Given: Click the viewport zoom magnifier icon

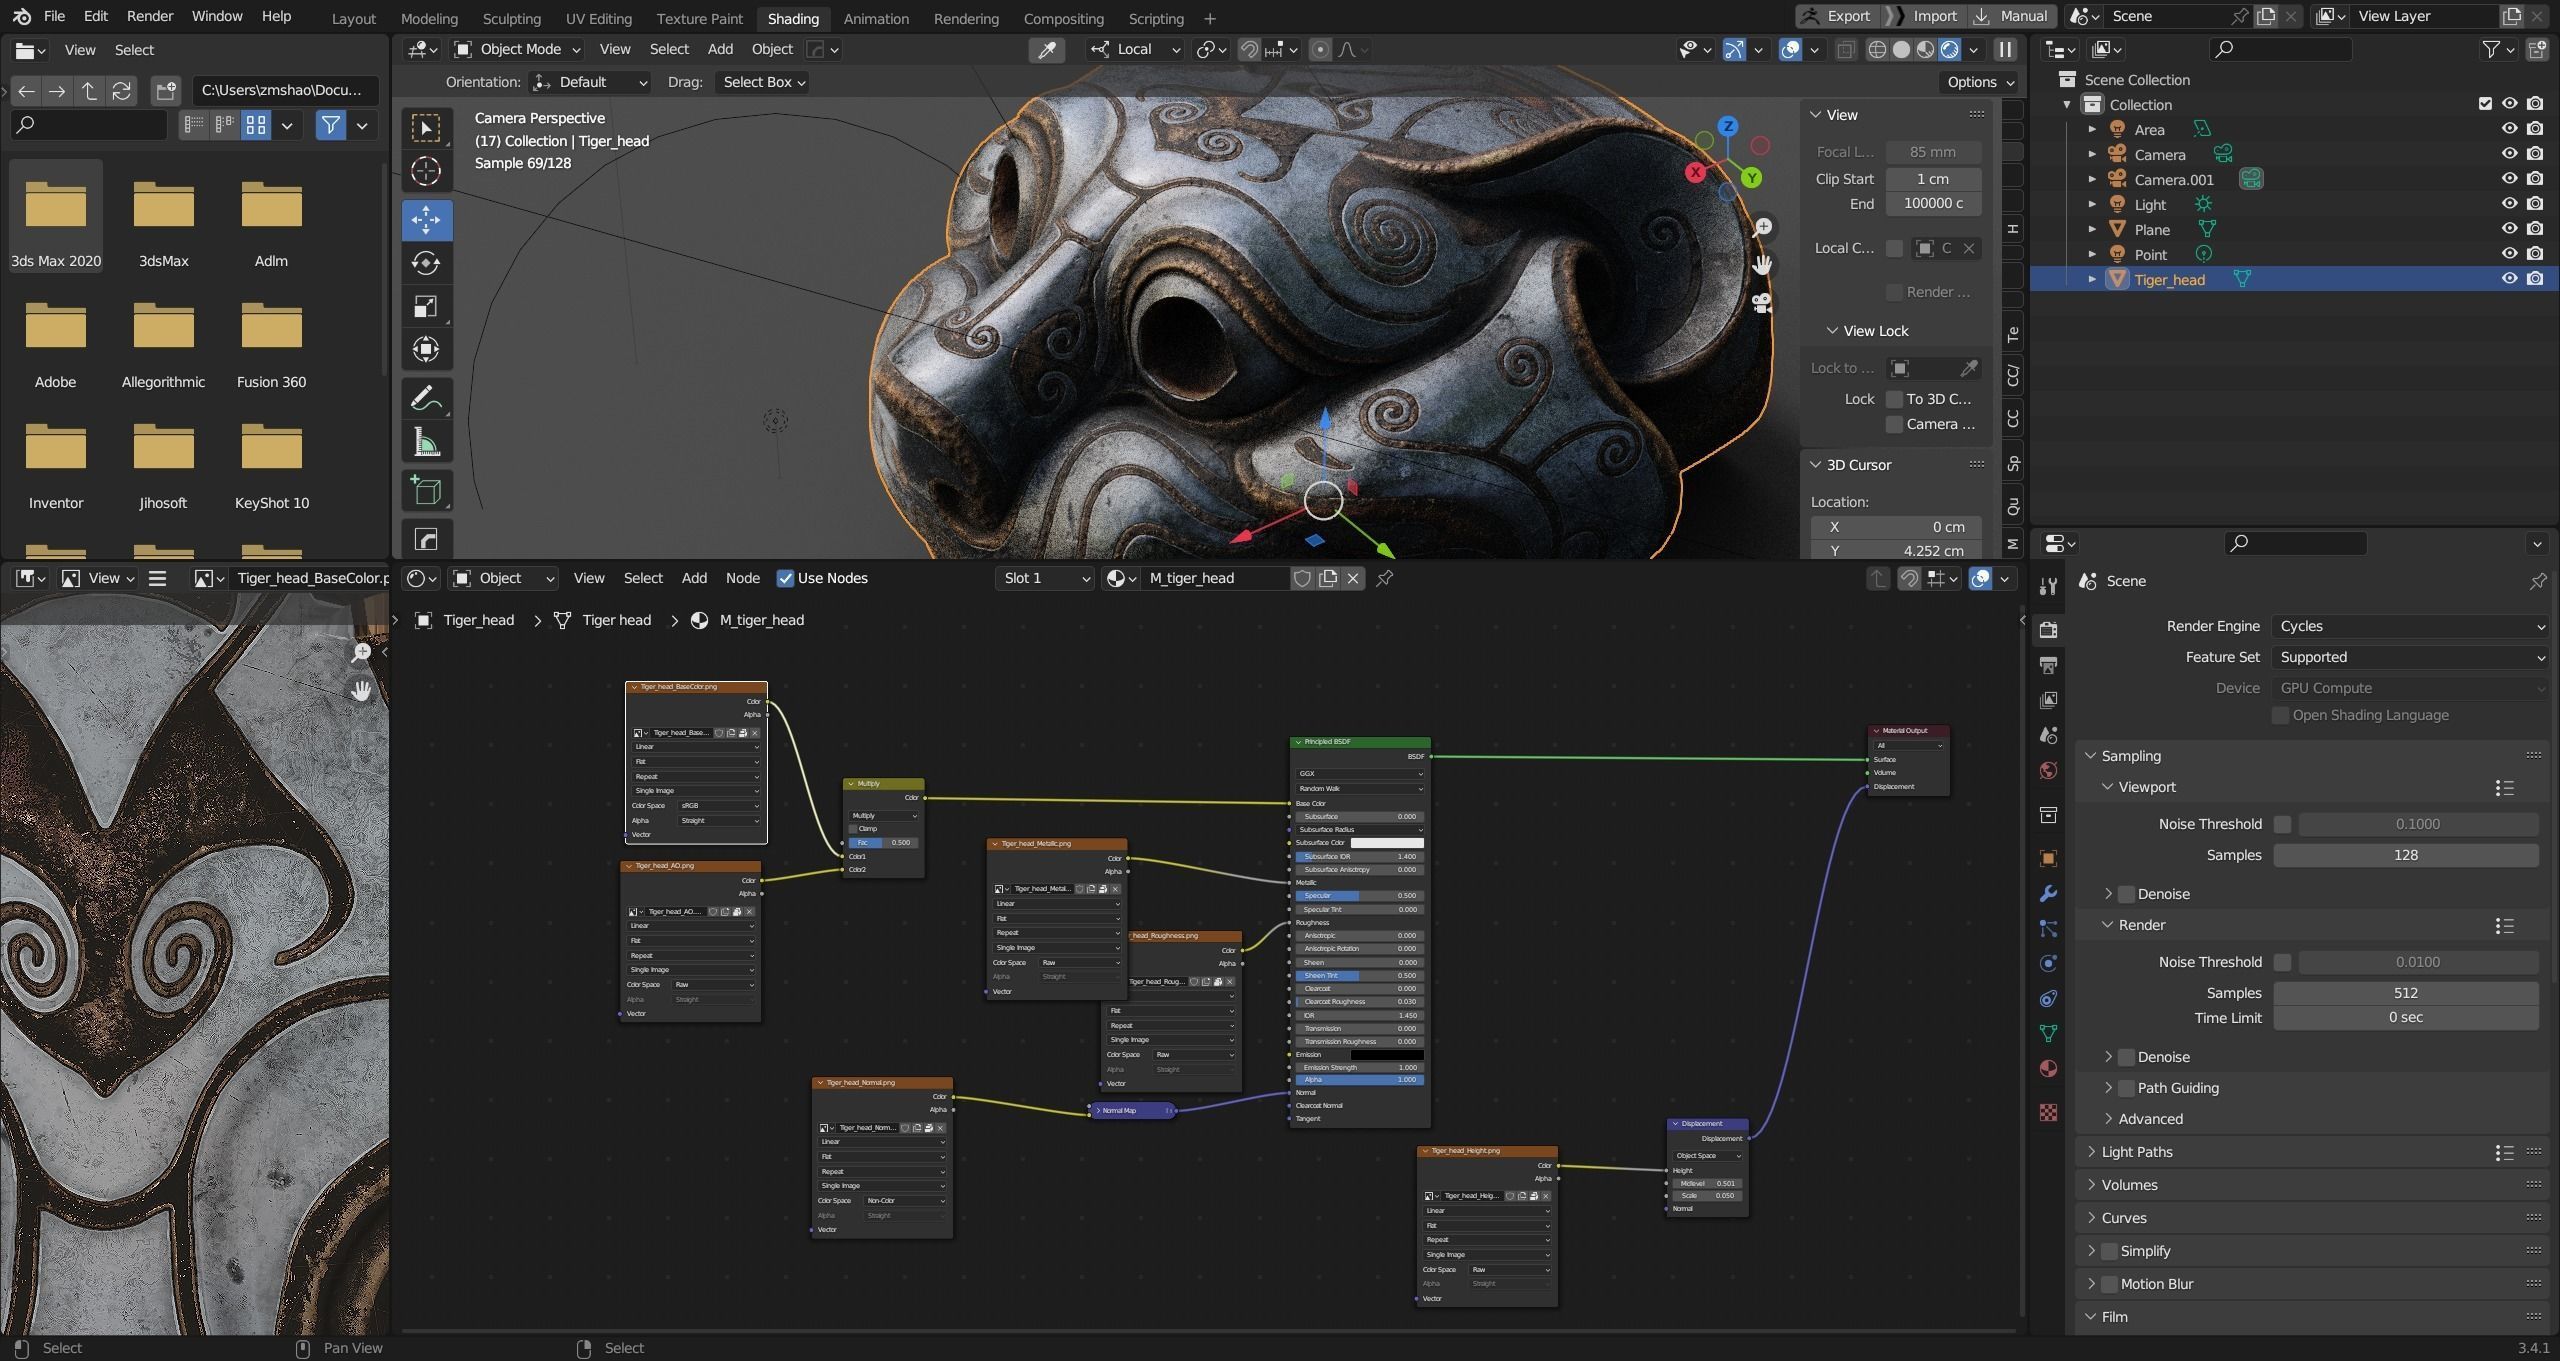Looking at the screenshot, I should tap(1762, 228).
